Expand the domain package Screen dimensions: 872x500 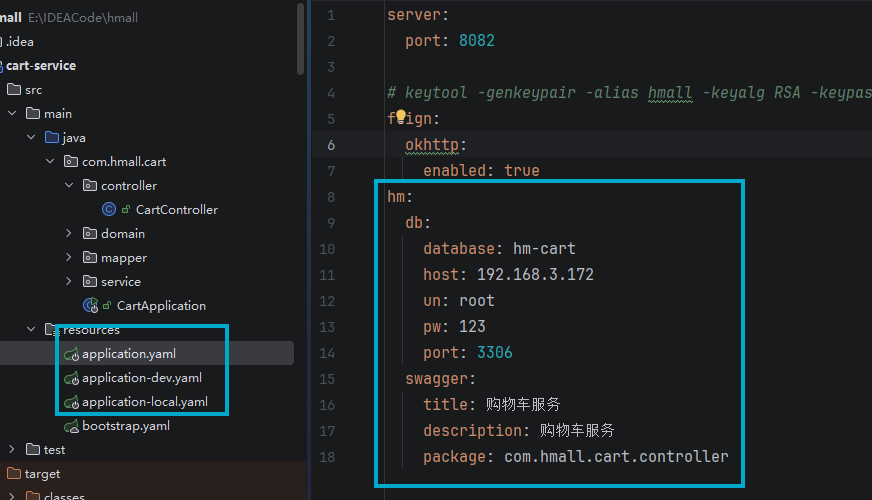(69, 234)
